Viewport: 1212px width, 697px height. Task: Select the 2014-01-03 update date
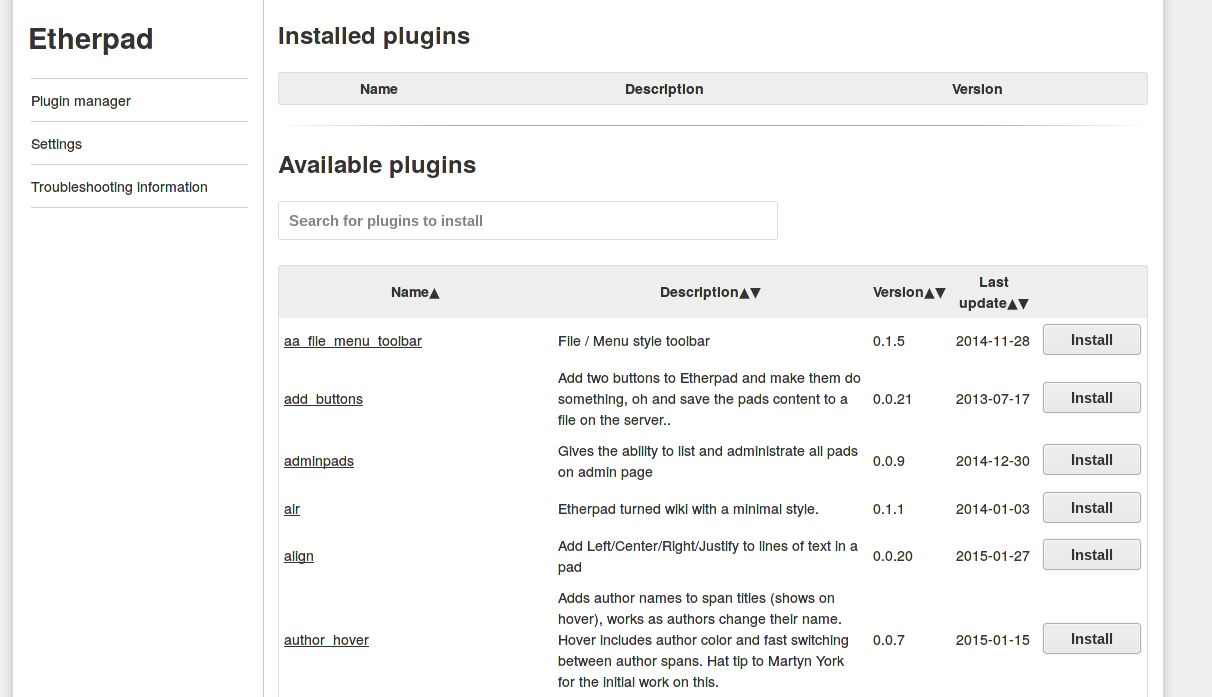point(993,509)
